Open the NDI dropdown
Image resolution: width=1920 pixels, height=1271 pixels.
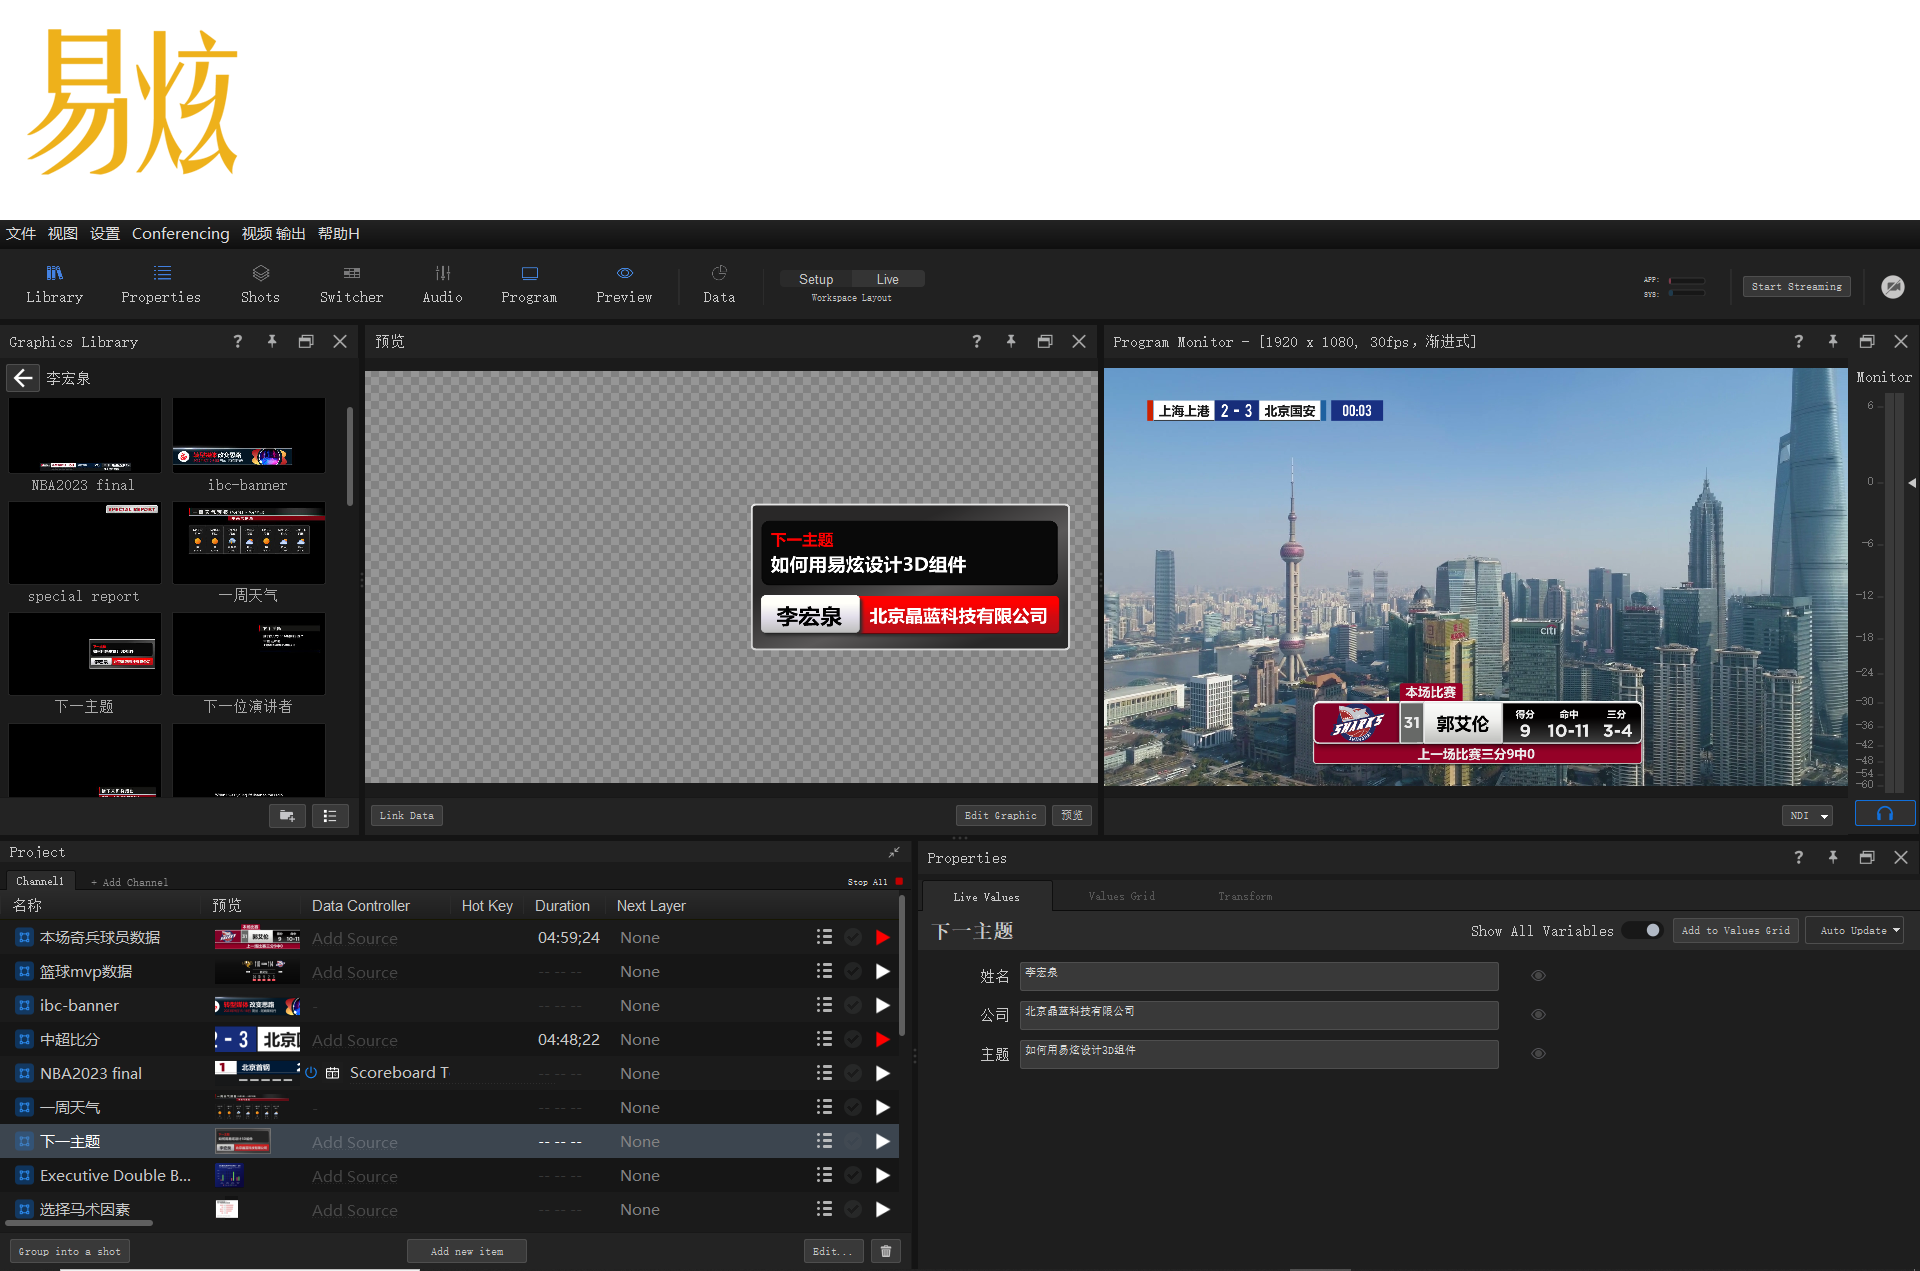[x=1808, y=816]
